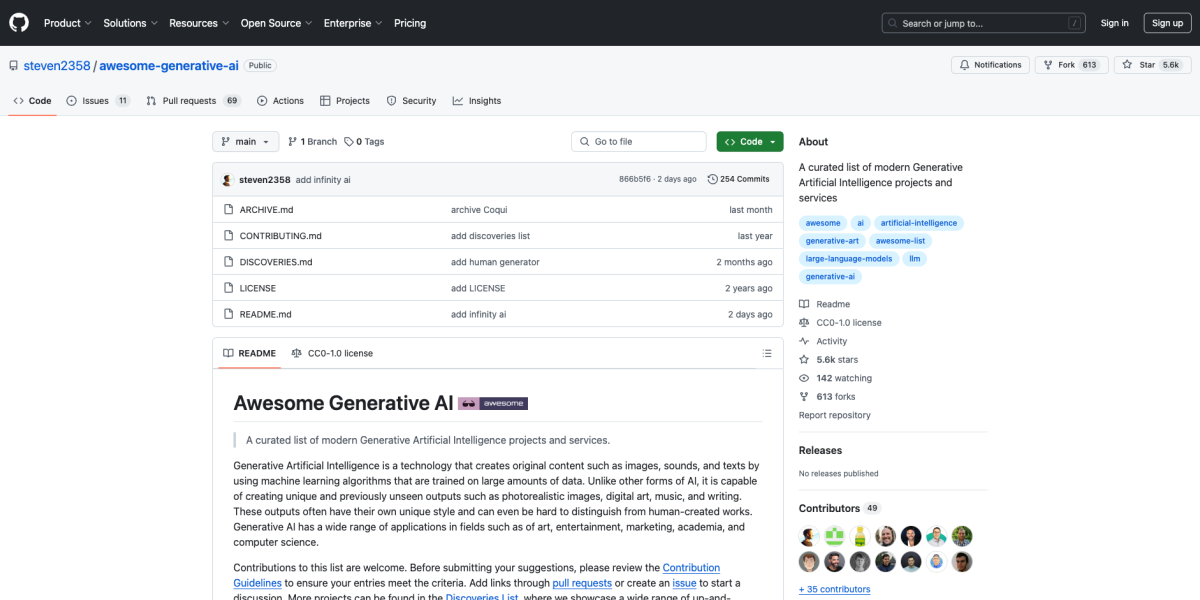View the 613 forks sidebar link
The height and width of the screenshot is (600, 1200).
point(827,397)
